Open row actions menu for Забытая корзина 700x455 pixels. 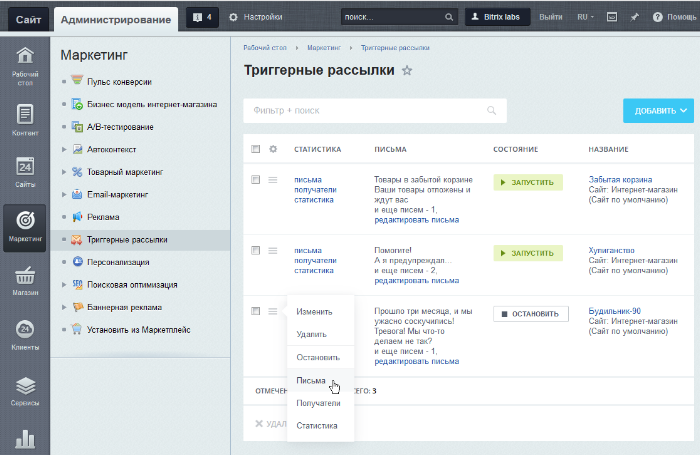[273, 179]
